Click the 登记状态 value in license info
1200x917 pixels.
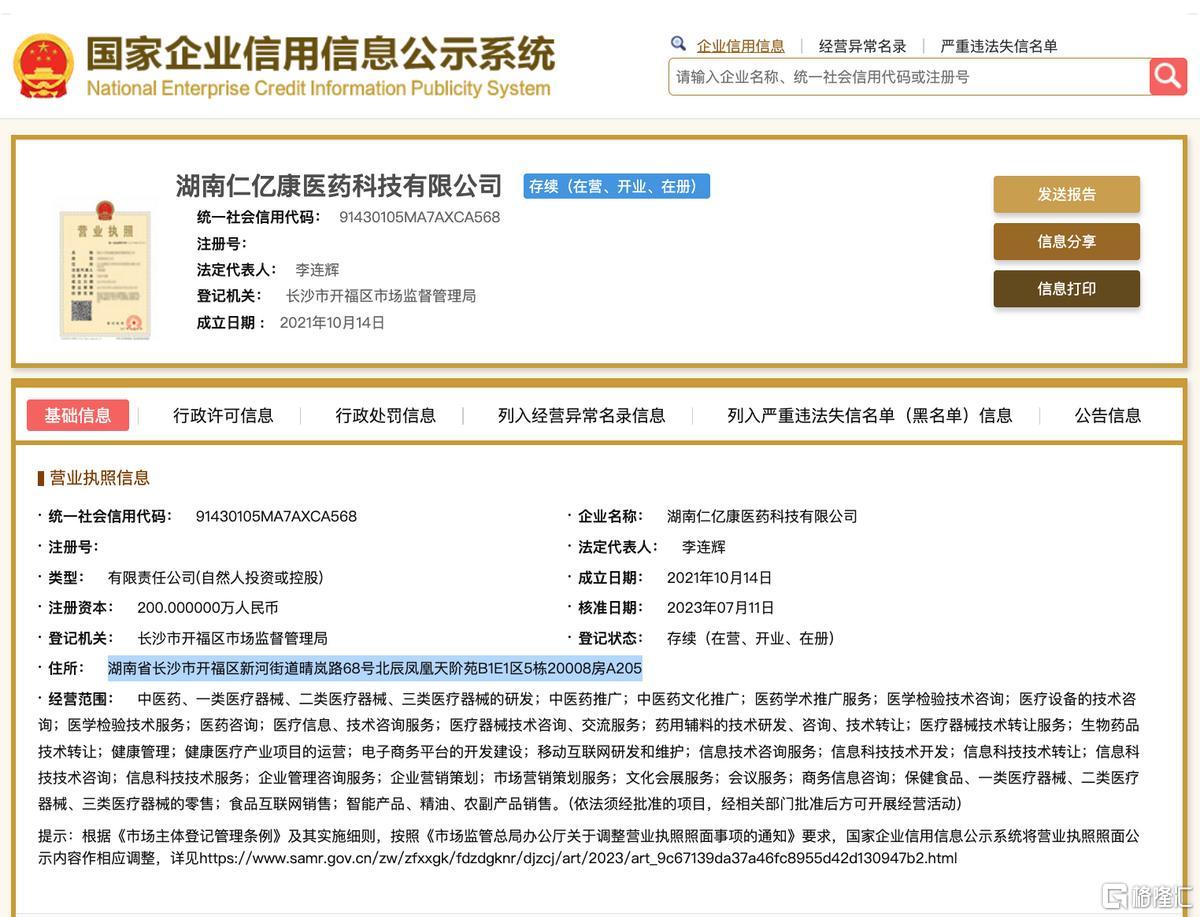[x=750, y=638]
